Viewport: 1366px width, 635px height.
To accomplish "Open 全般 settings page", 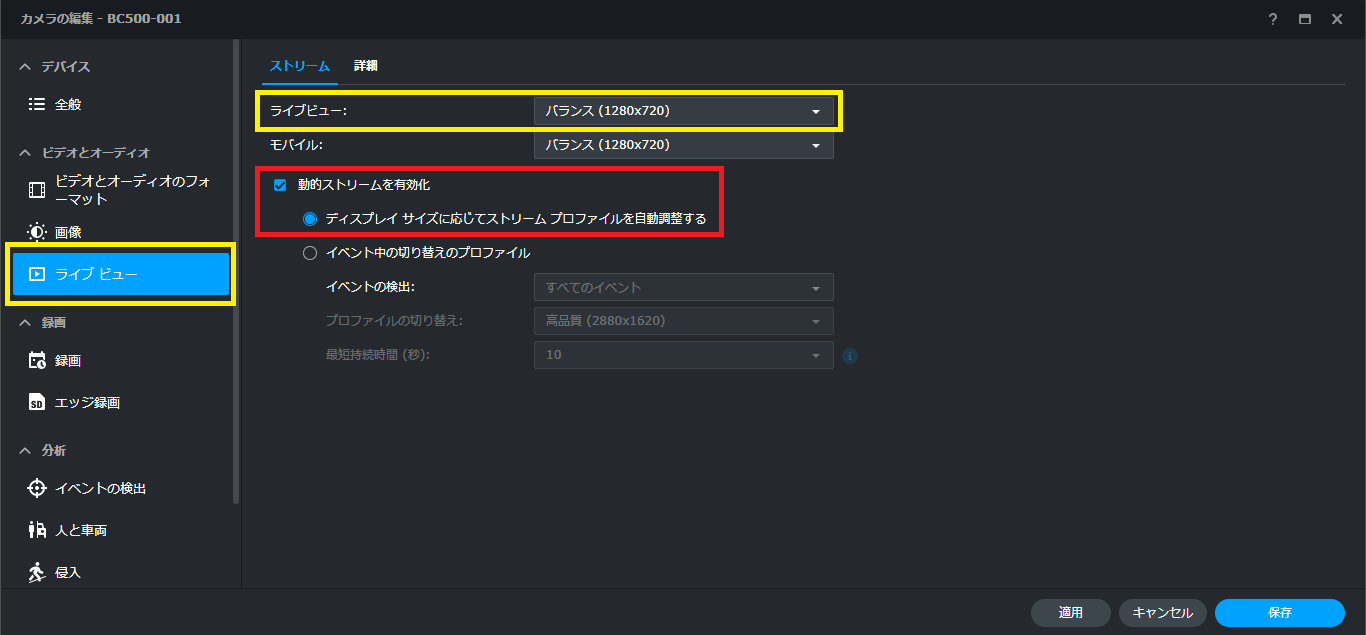I will (x=120, y=104).
